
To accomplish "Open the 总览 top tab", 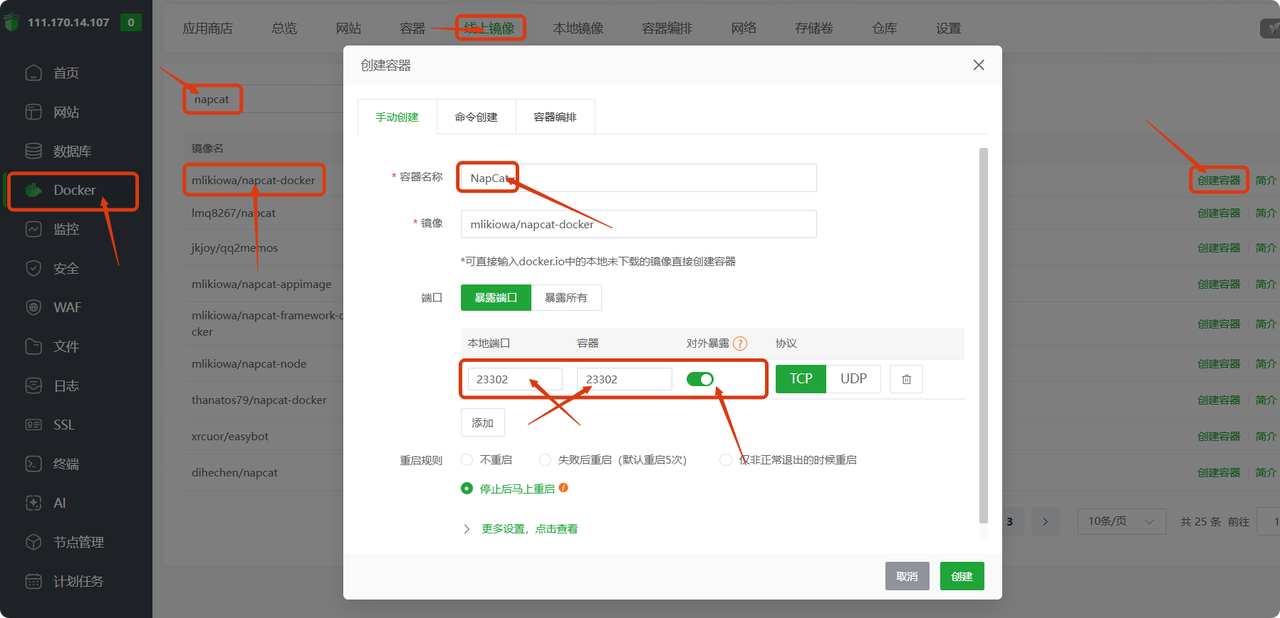I will click(x=284, y=28).
